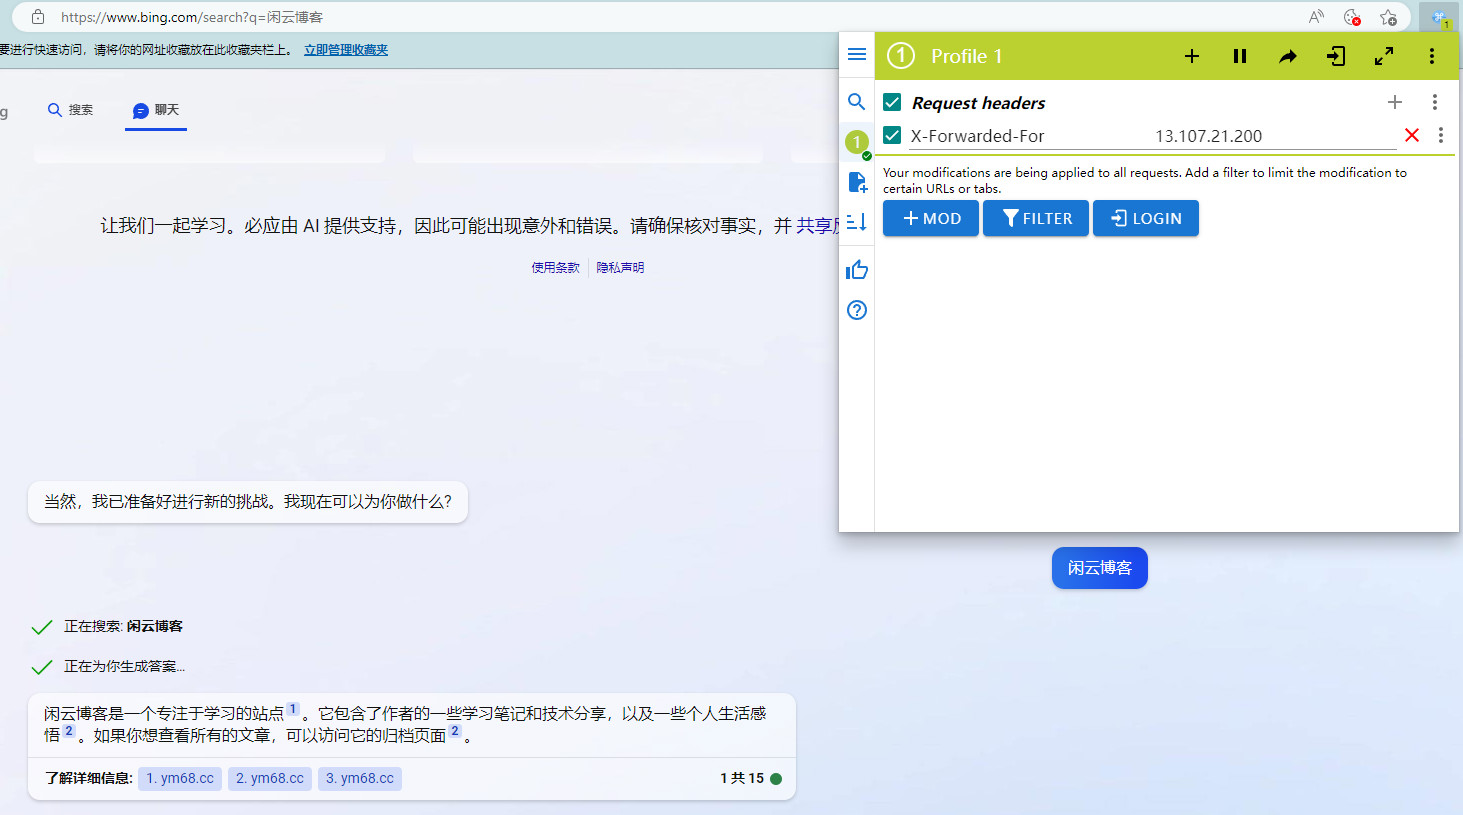Click the search icon in ModHeader sidebar
Image resolution: width=1463 pixels, height=815 pixels.
[857, 101]
